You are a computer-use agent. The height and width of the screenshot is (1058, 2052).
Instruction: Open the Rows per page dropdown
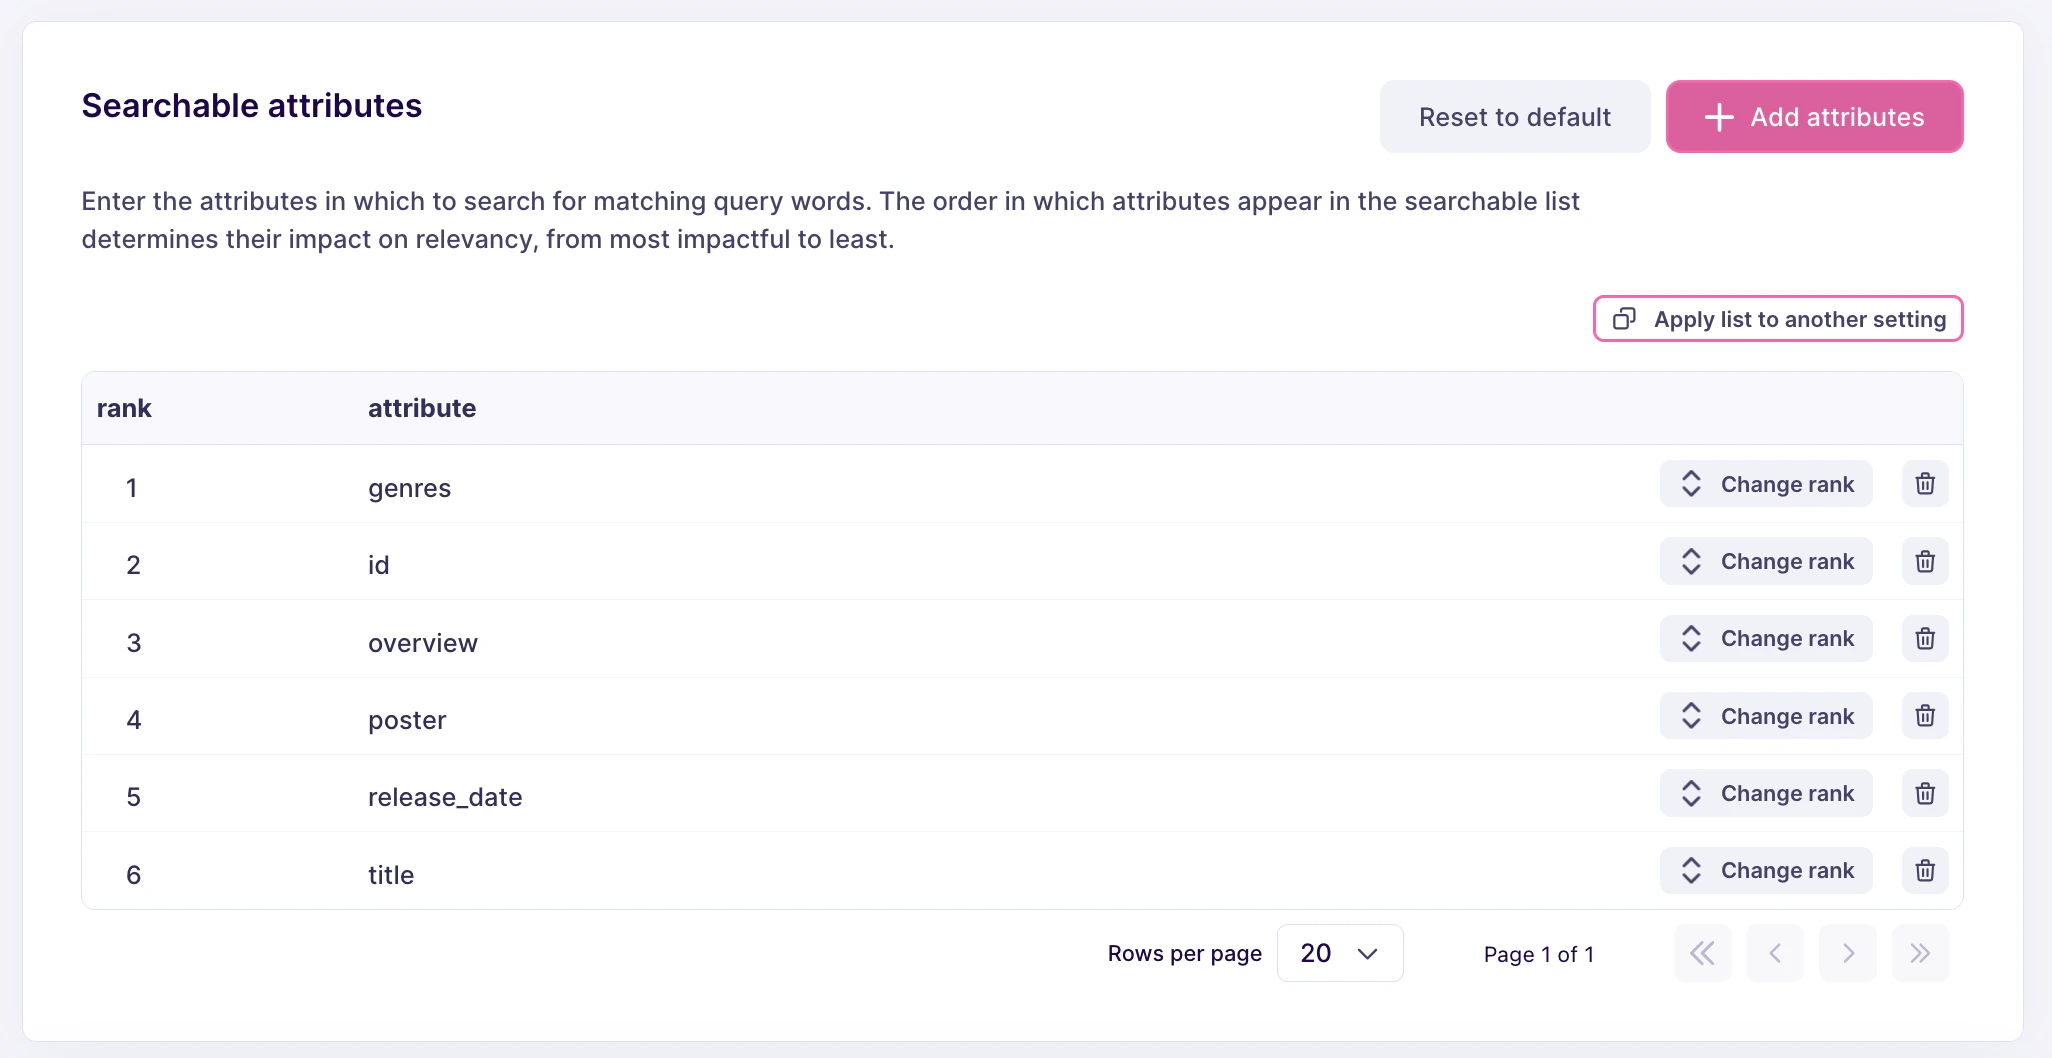[x=1340, y=953]
